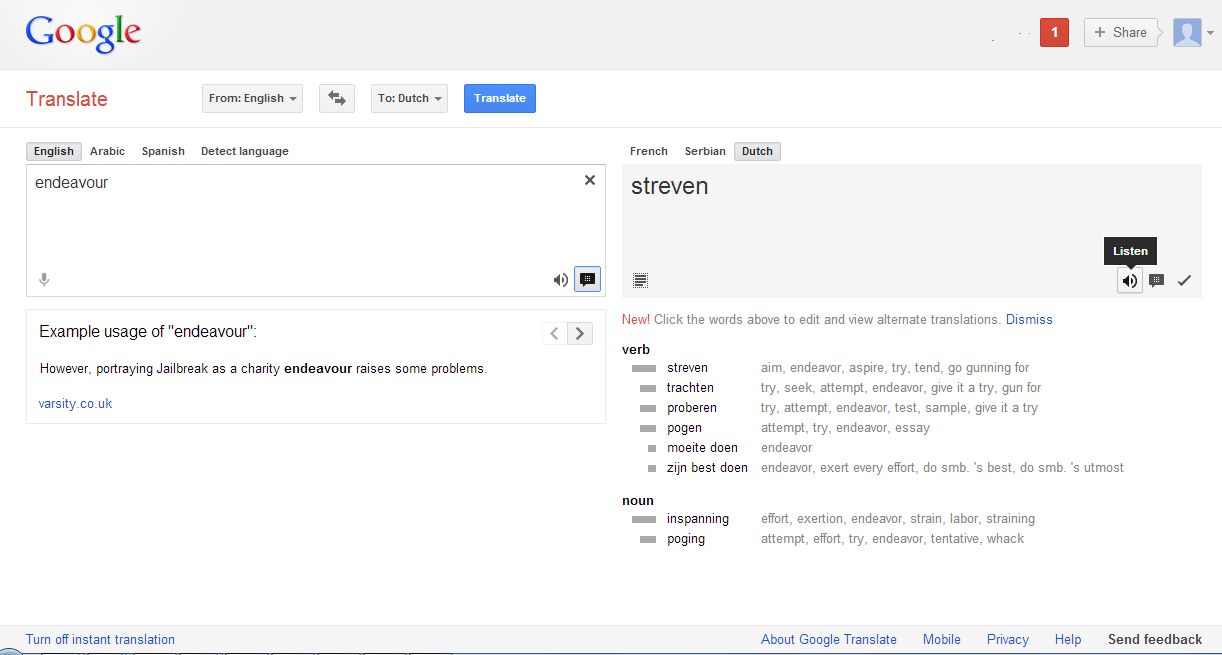Click into the source text box
The width and height of the screenshot is (1222, 655).
315,230
